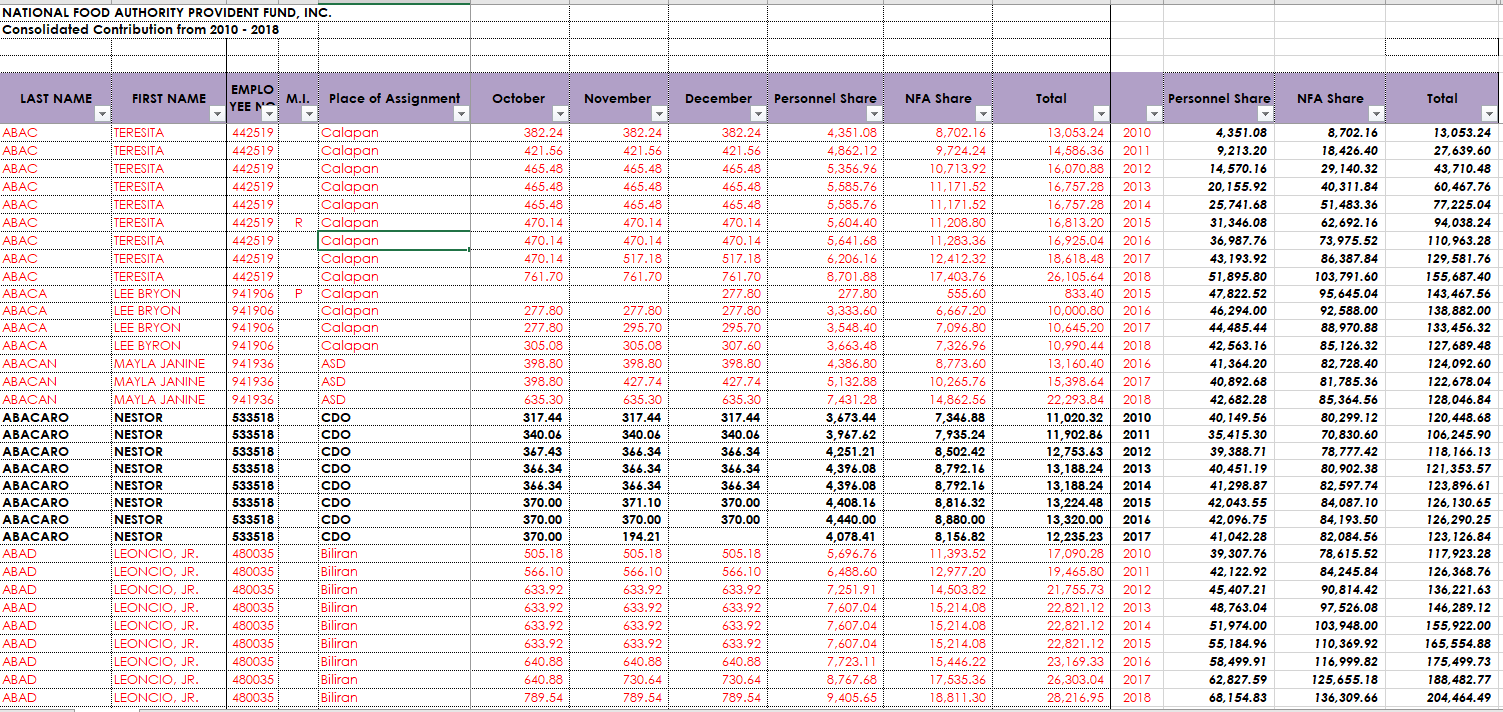Viewport: 1503px width, 712px height.
Task: Open the FIRST NAME filter dropdown
Action: [x=217, y=115]
